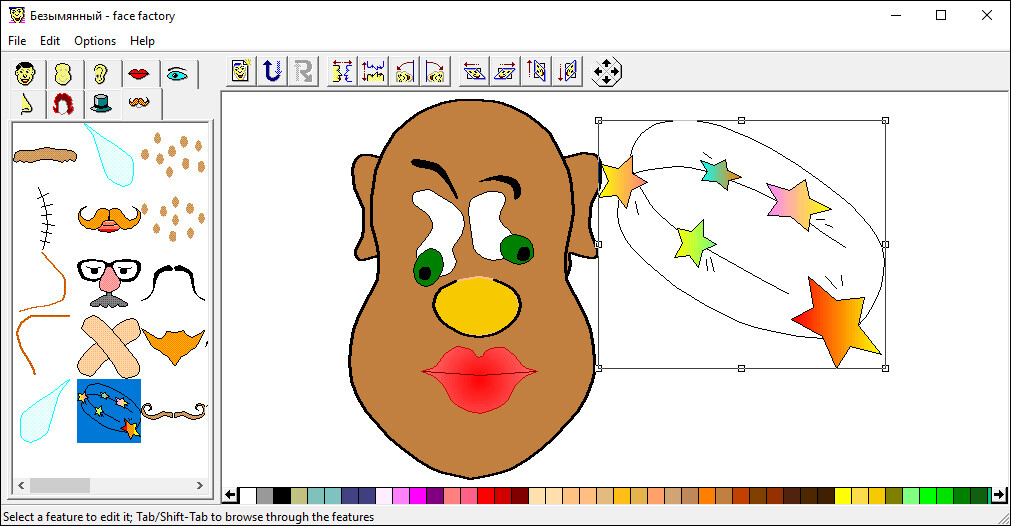Click the face factory title bar icon
1011x526 pixels.
[x=17, y=15]
